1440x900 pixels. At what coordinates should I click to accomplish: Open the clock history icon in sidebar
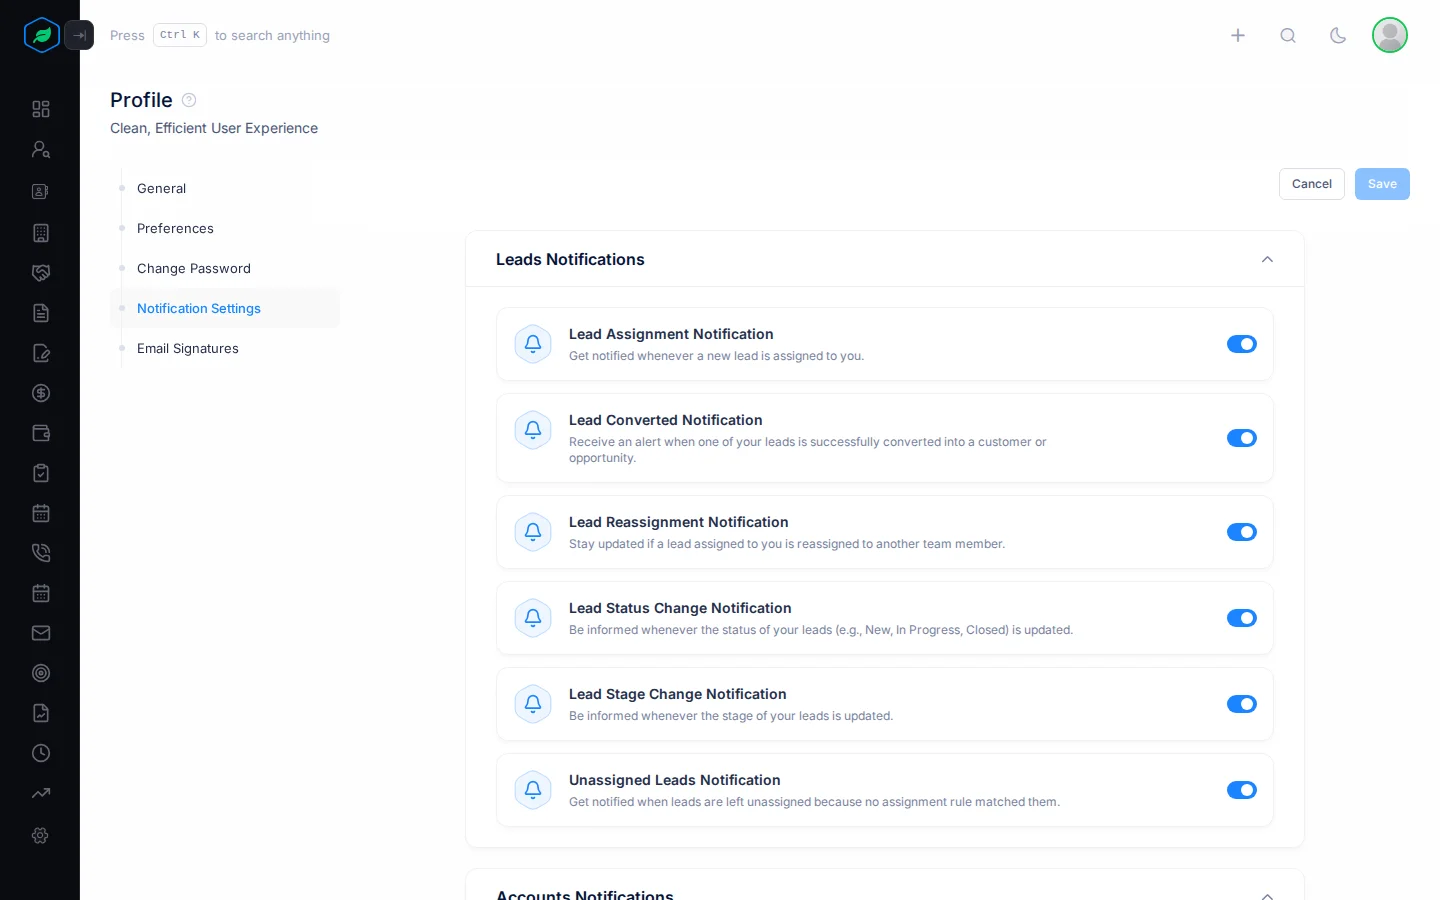point(41,753)
